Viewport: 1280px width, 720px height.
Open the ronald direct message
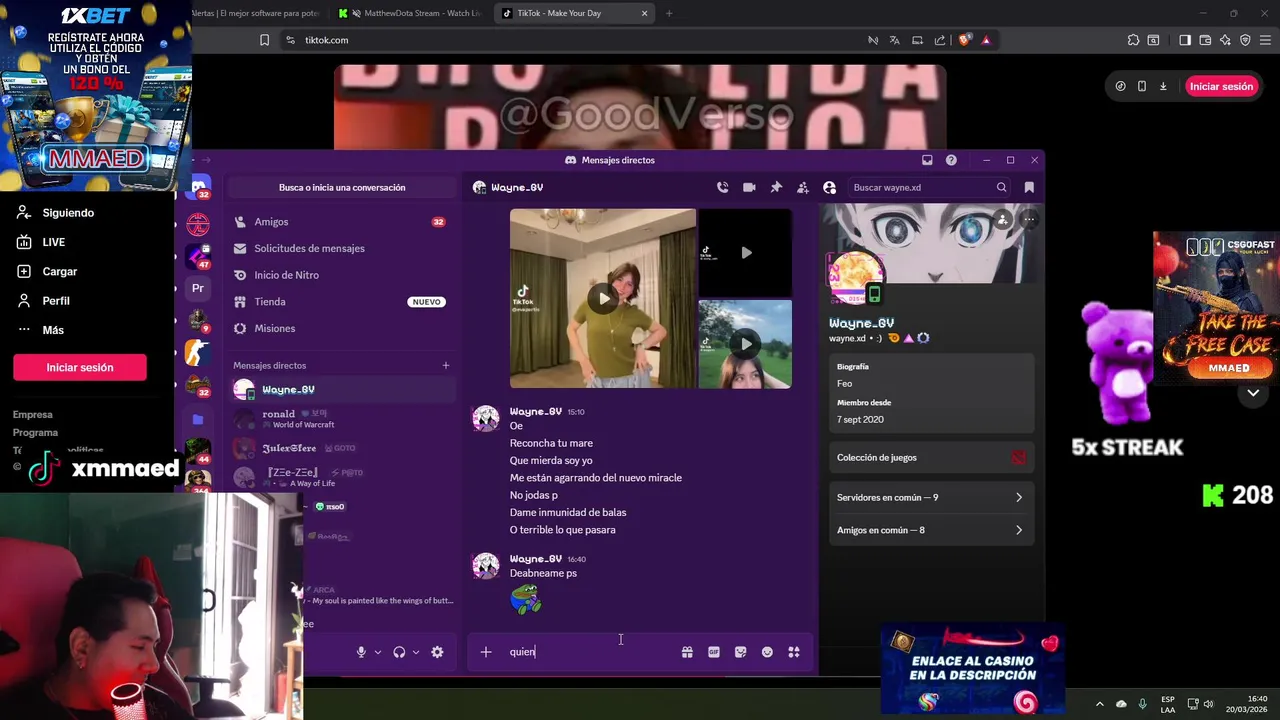click(342, 419)
